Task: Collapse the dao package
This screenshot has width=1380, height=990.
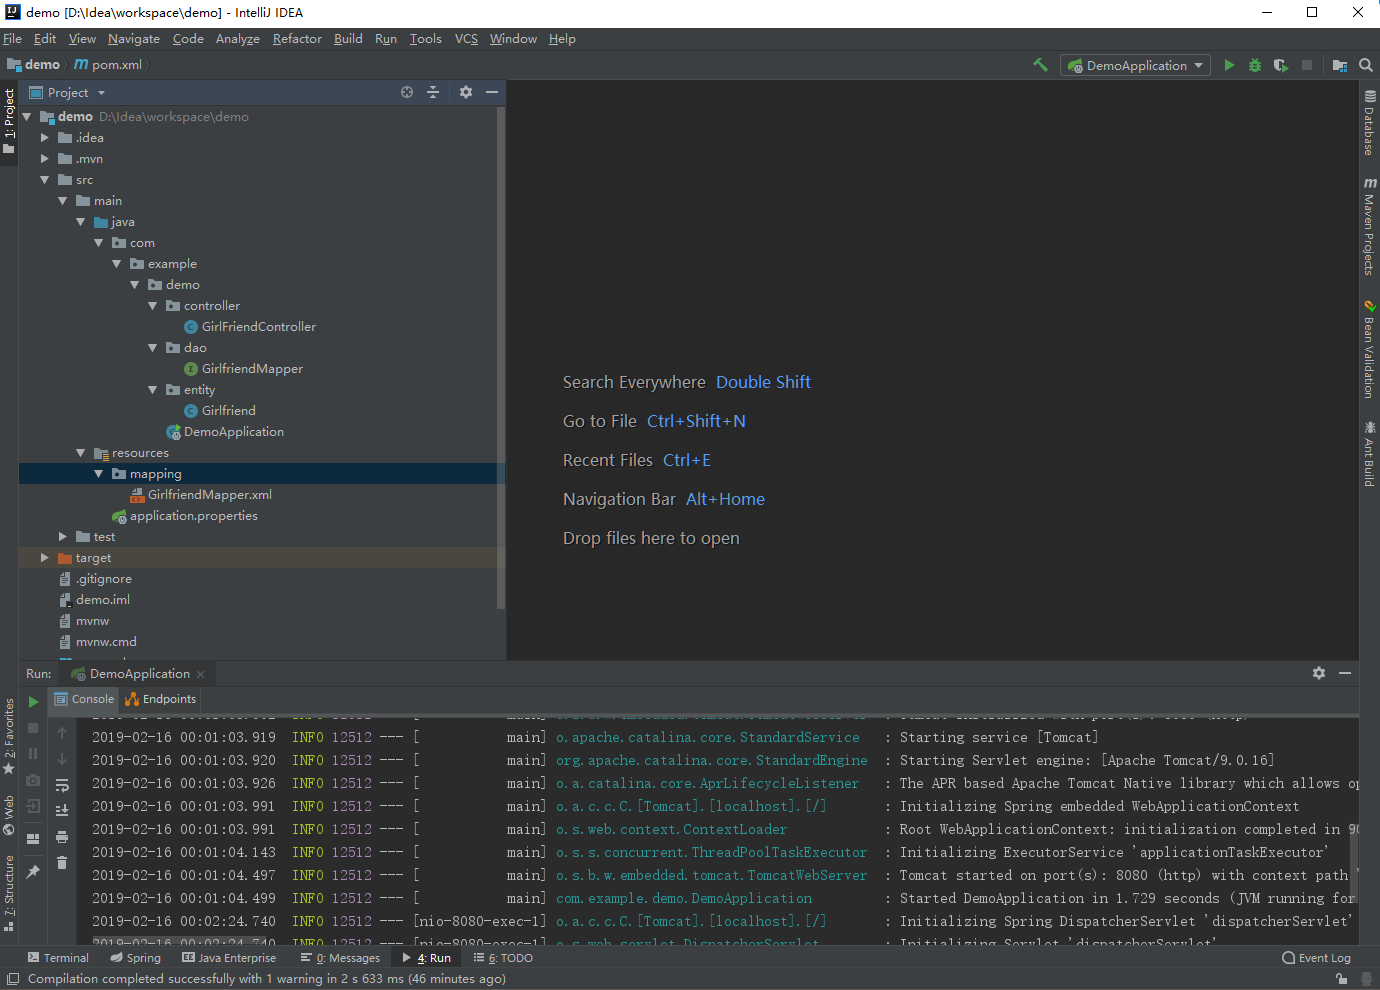Action: (152, 348)
